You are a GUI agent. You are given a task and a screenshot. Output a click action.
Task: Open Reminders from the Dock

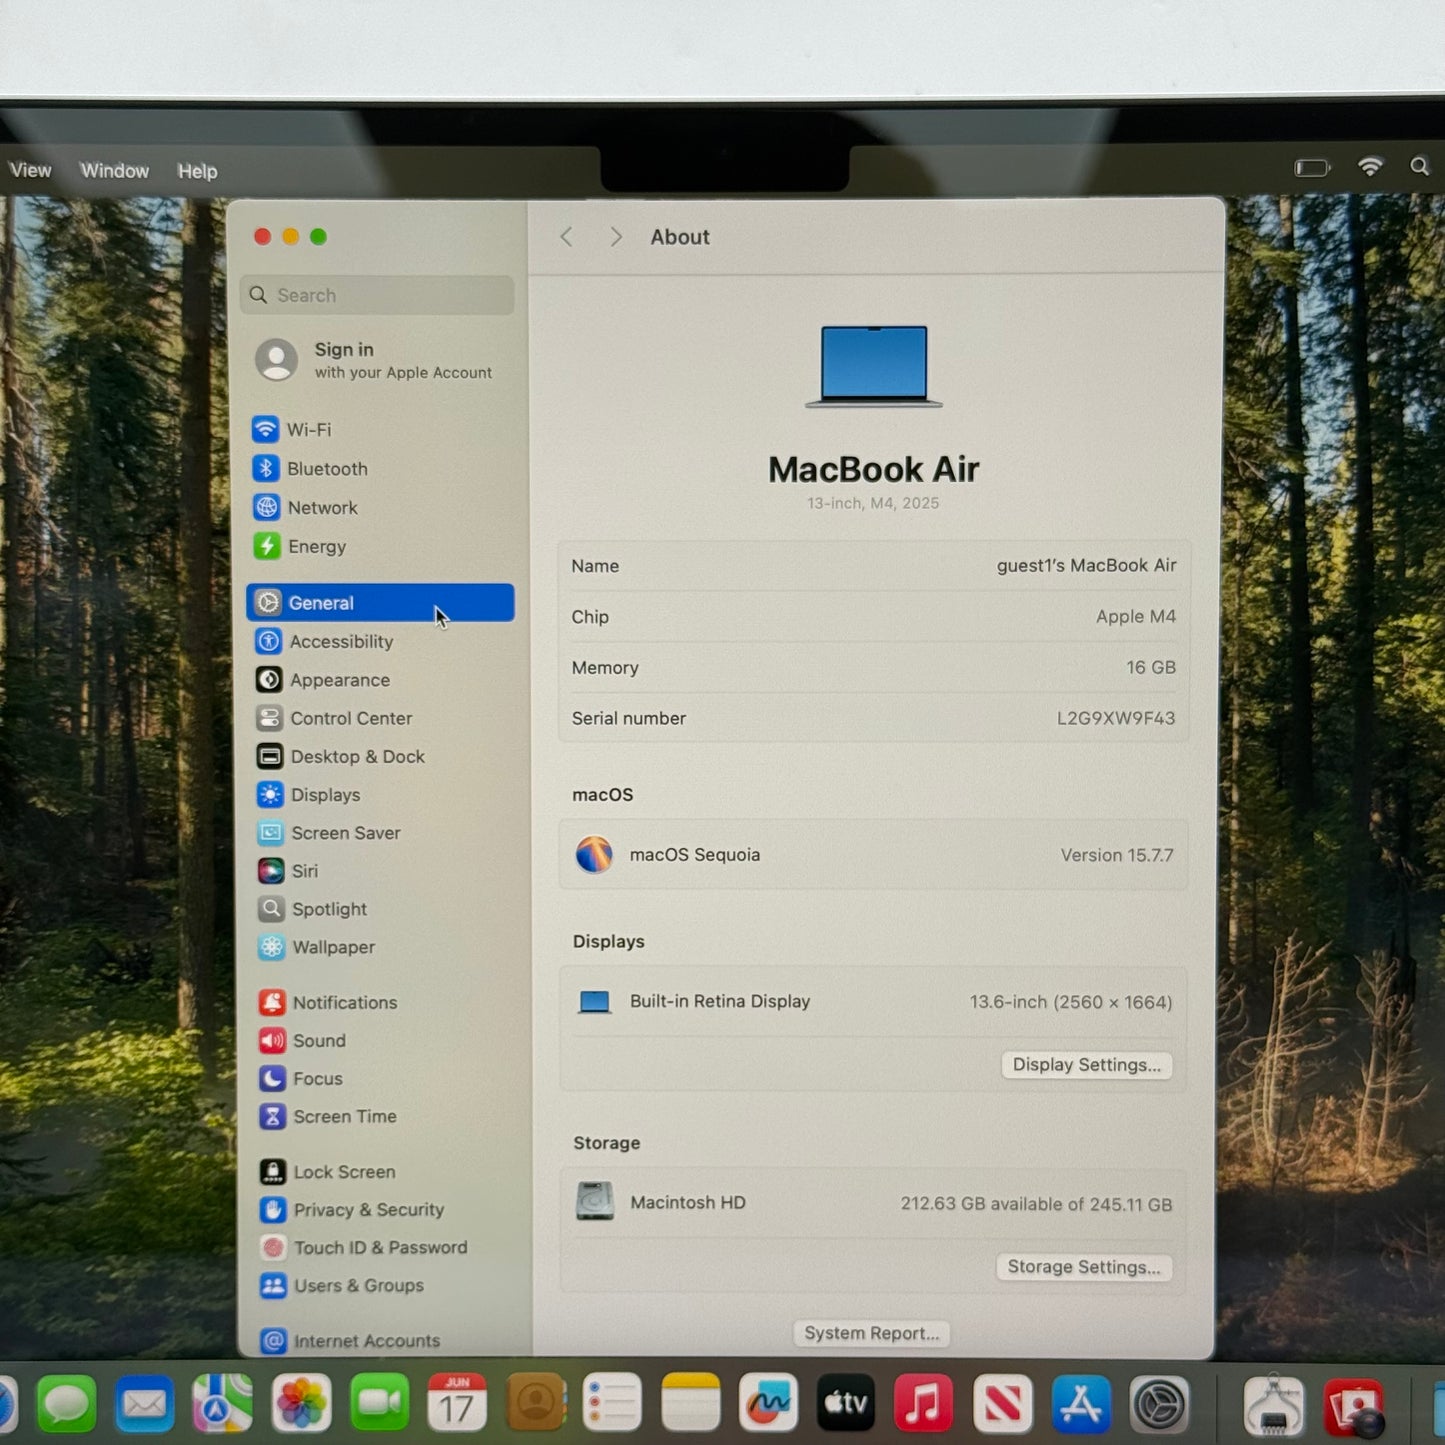pyautogui.click(x=612, y=1404)
